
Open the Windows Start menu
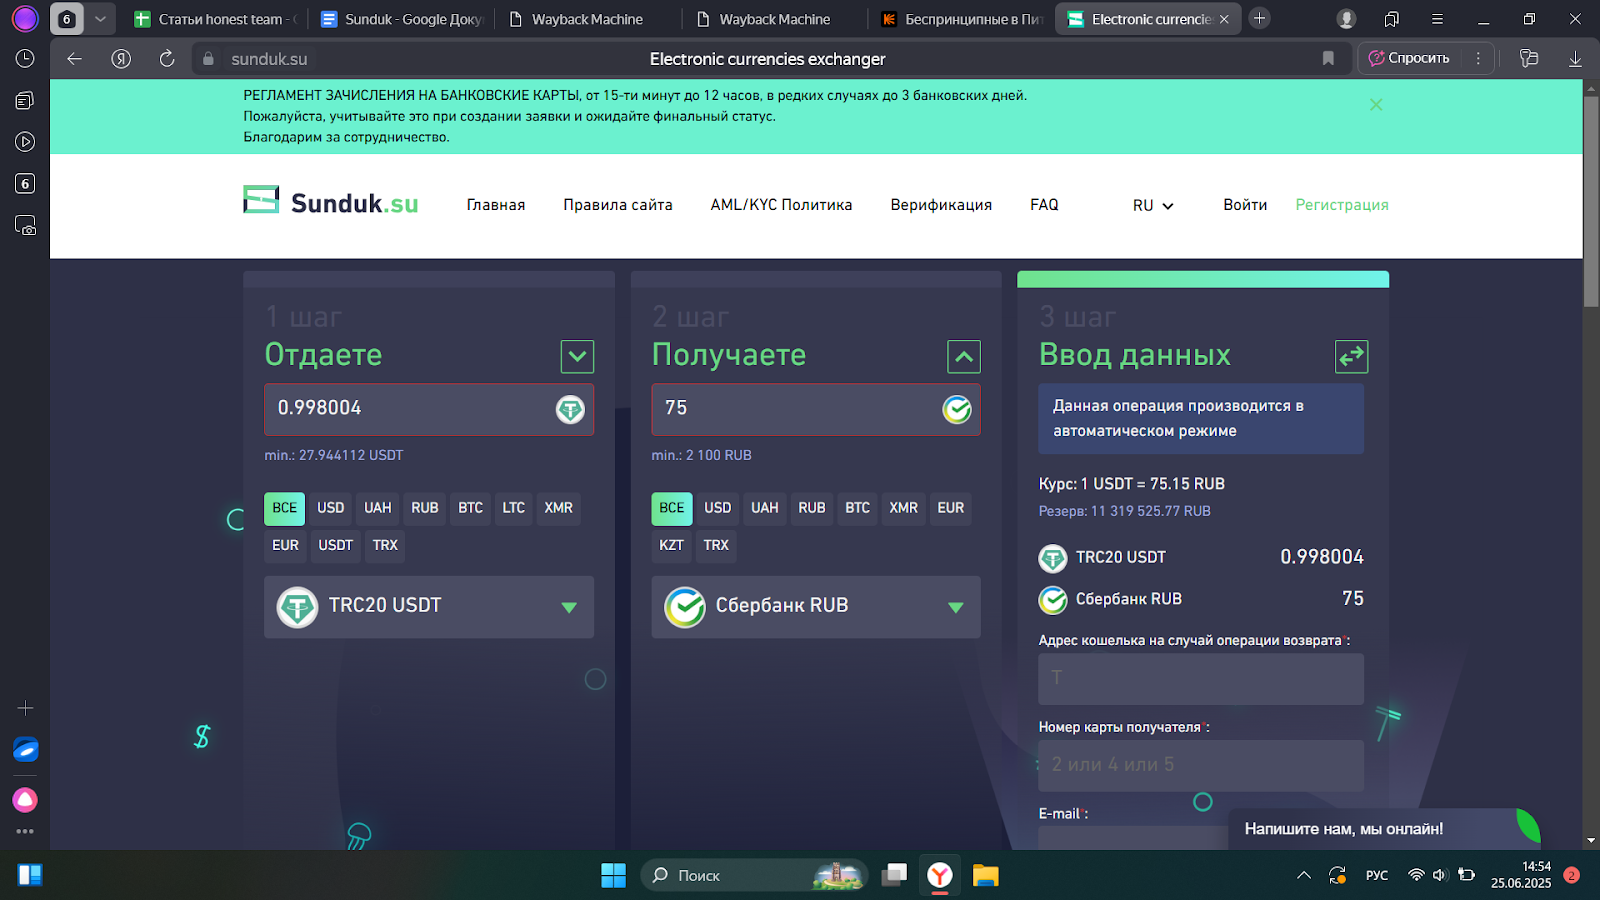613,876
